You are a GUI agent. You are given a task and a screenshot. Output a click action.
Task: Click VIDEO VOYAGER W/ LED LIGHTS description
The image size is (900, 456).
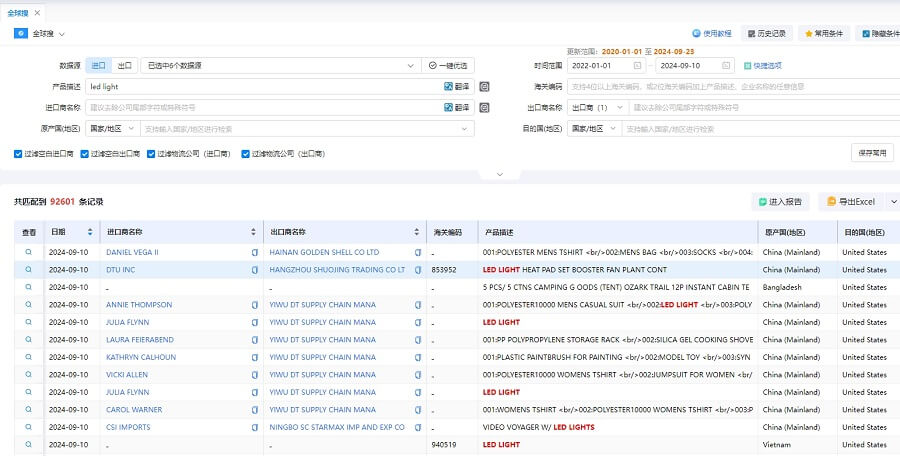[538, 427]
